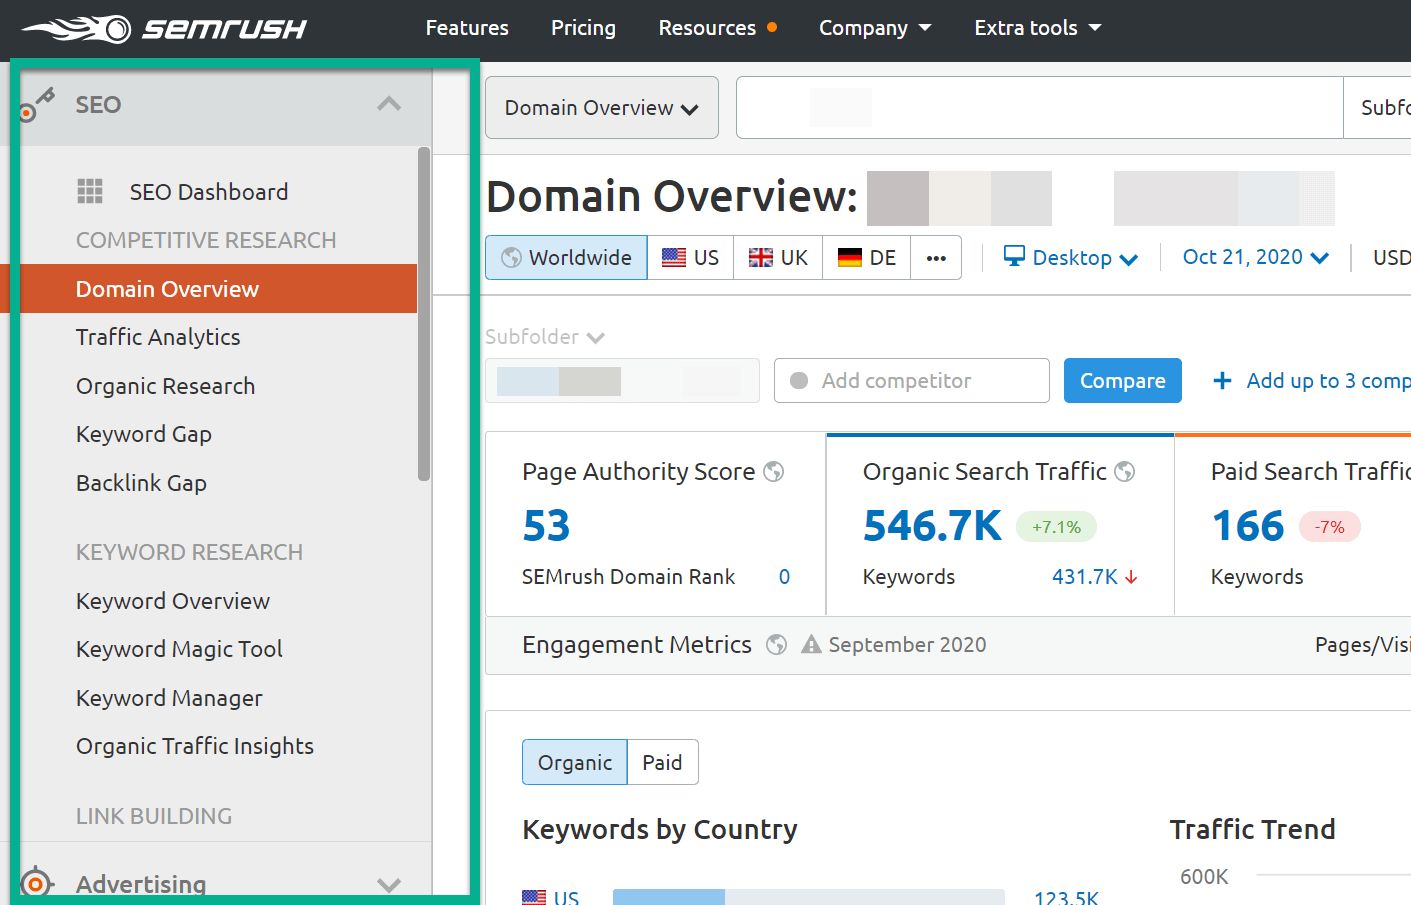Click the SEMrush logo
Image resolution: width=1411 pixels, height=905 pixels.
click(x=164, y=28)
